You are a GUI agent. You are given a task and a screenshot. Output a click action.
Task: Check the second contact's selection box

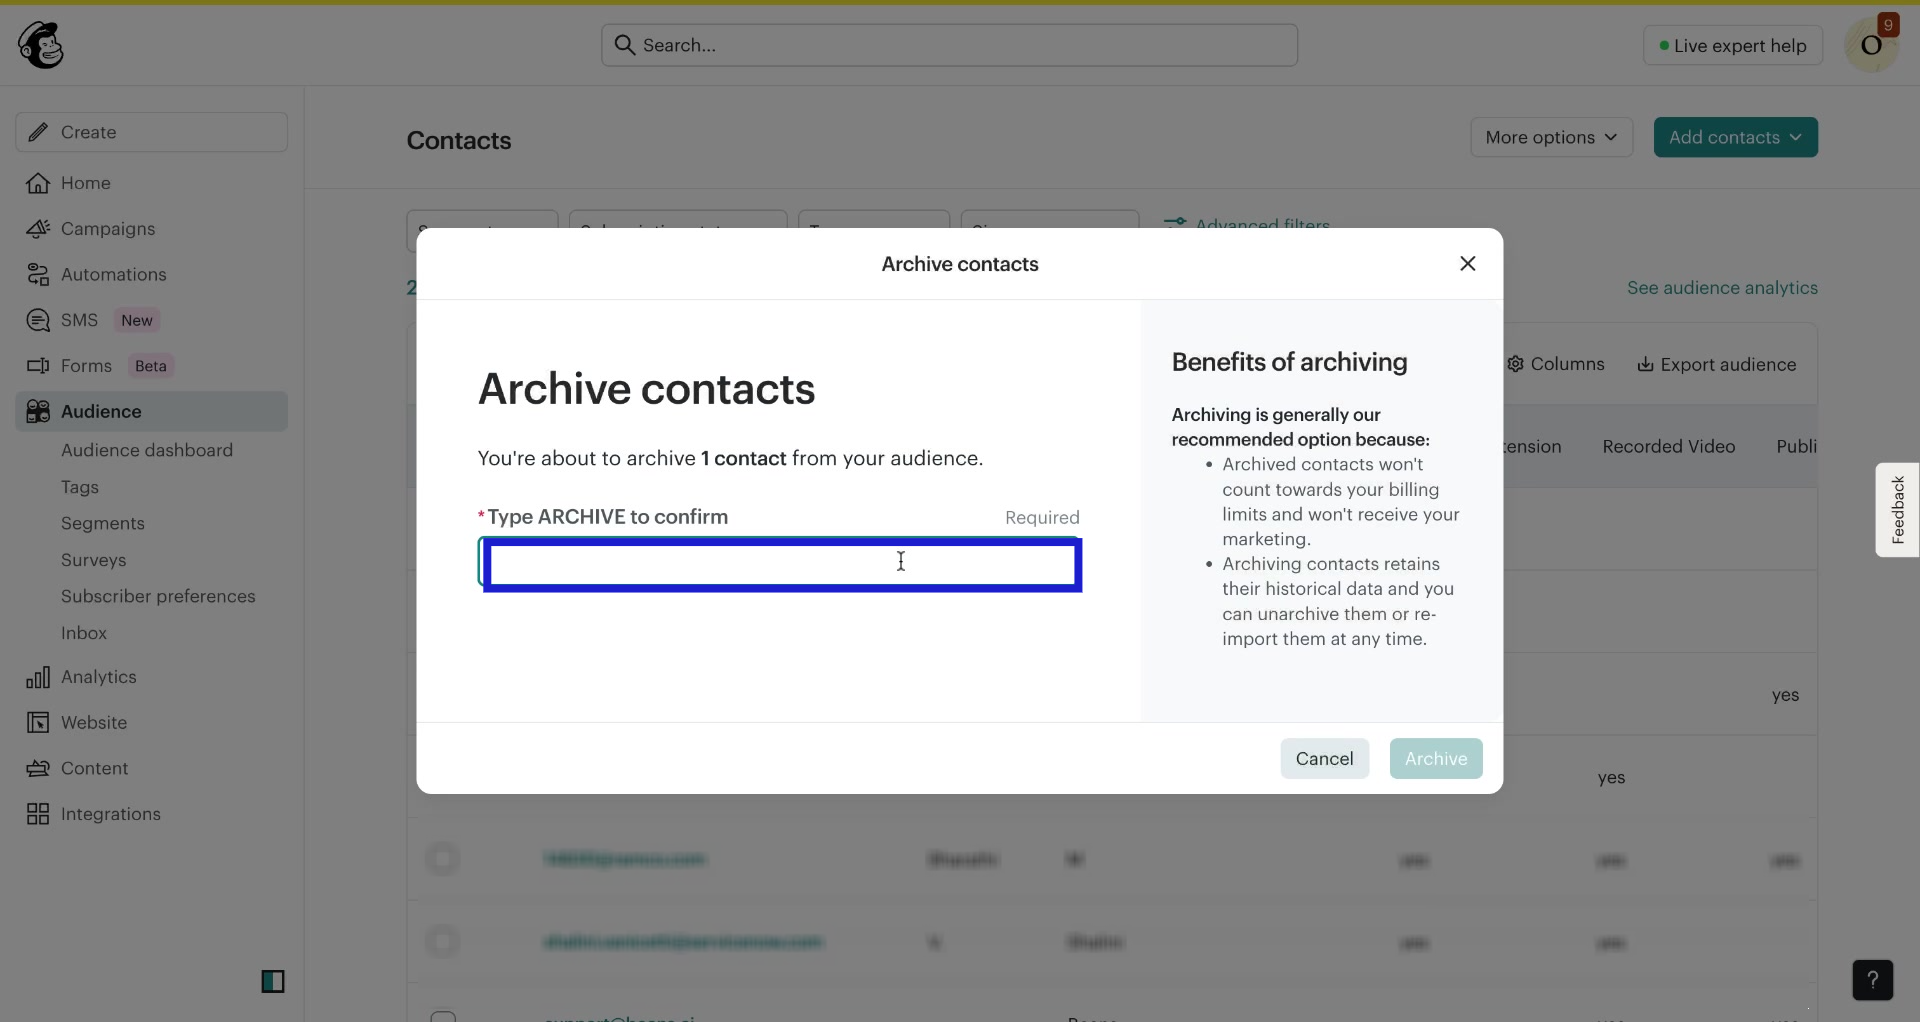[x=443, y=941]
